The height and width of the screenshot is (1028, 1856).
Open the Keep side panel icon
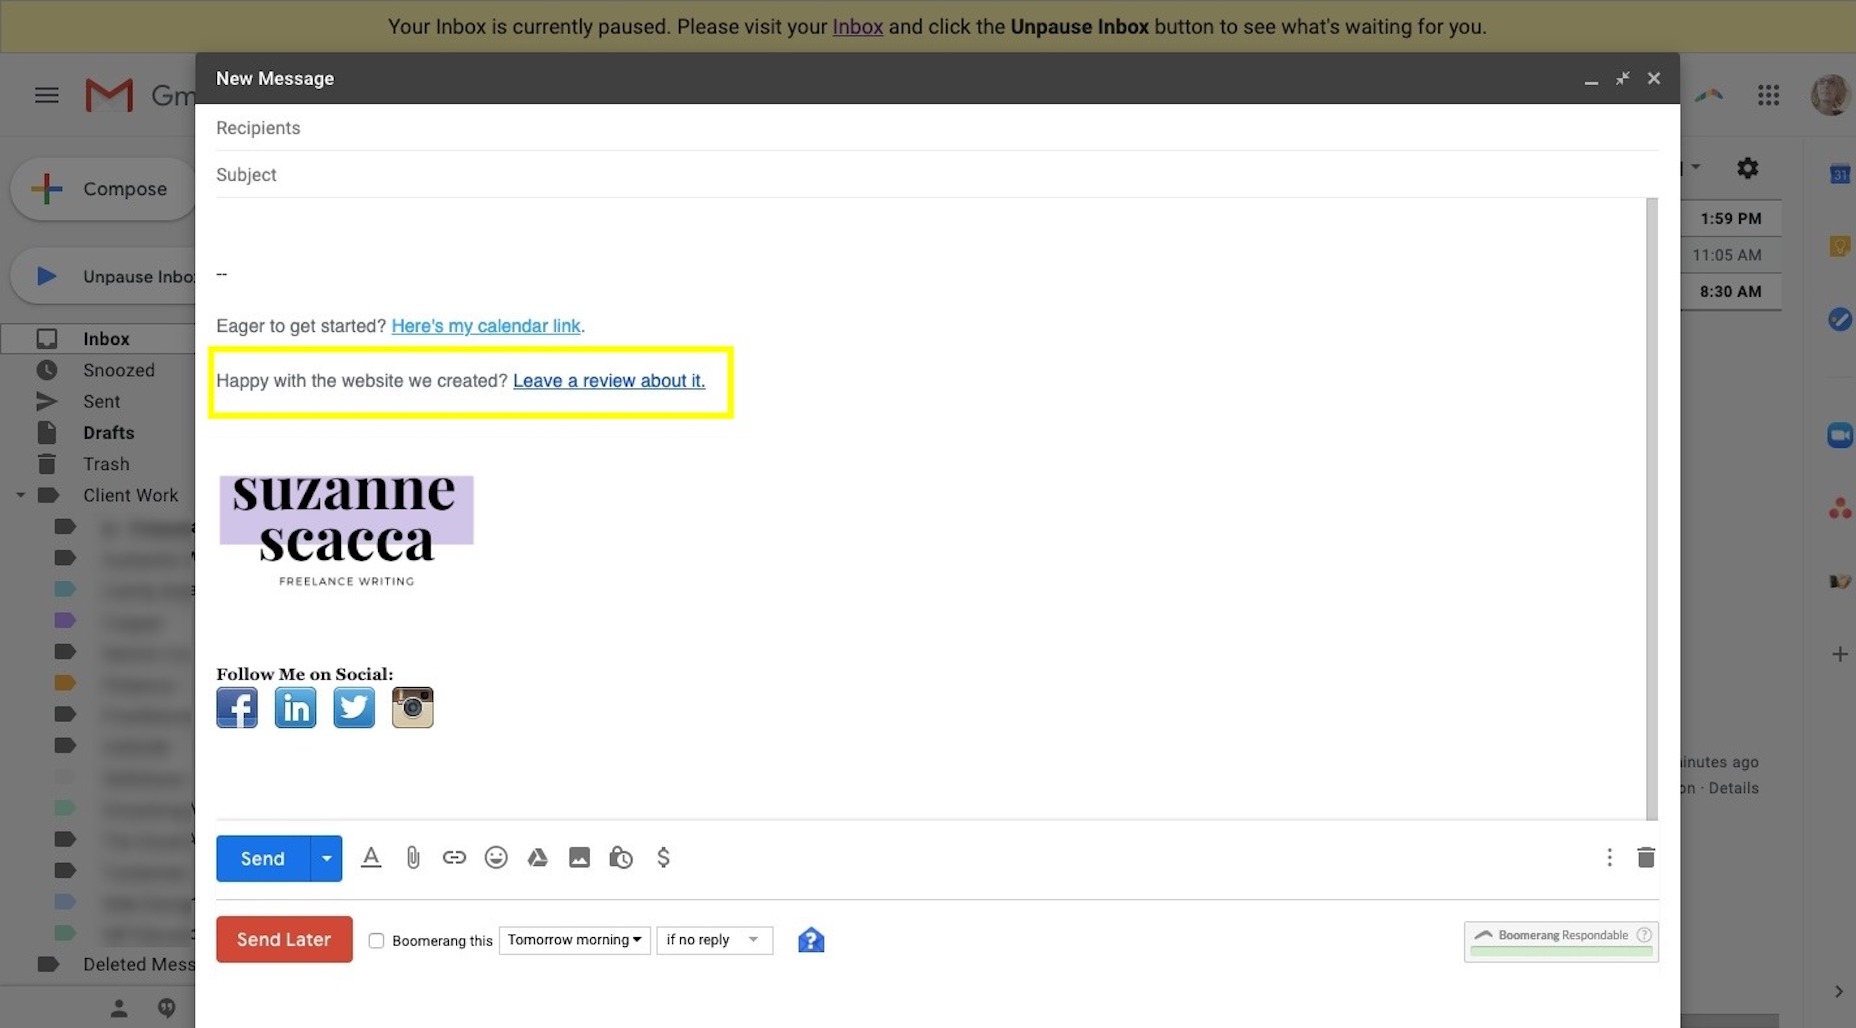pos(1839,246)
